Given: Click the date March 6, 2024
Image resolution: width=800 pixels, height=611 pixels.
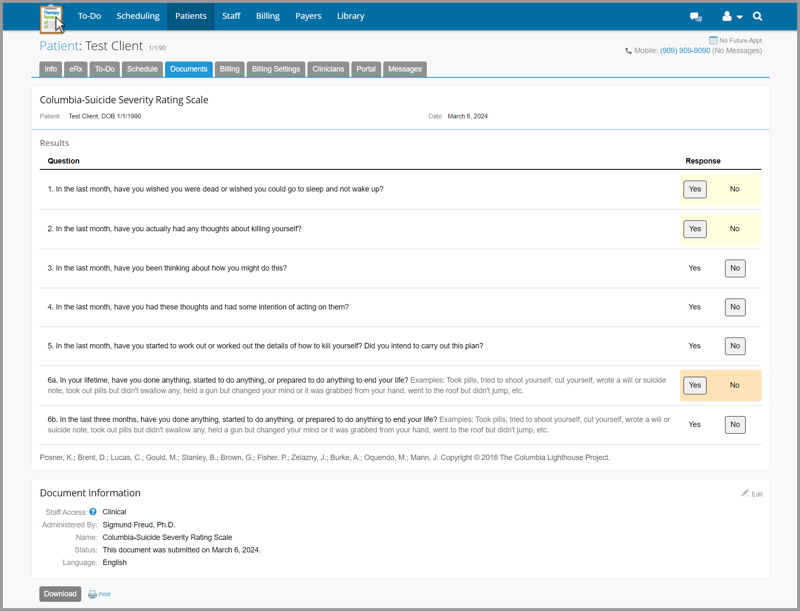Looking at the screenshot, I should pyautogui.click(x=467, y=116).
